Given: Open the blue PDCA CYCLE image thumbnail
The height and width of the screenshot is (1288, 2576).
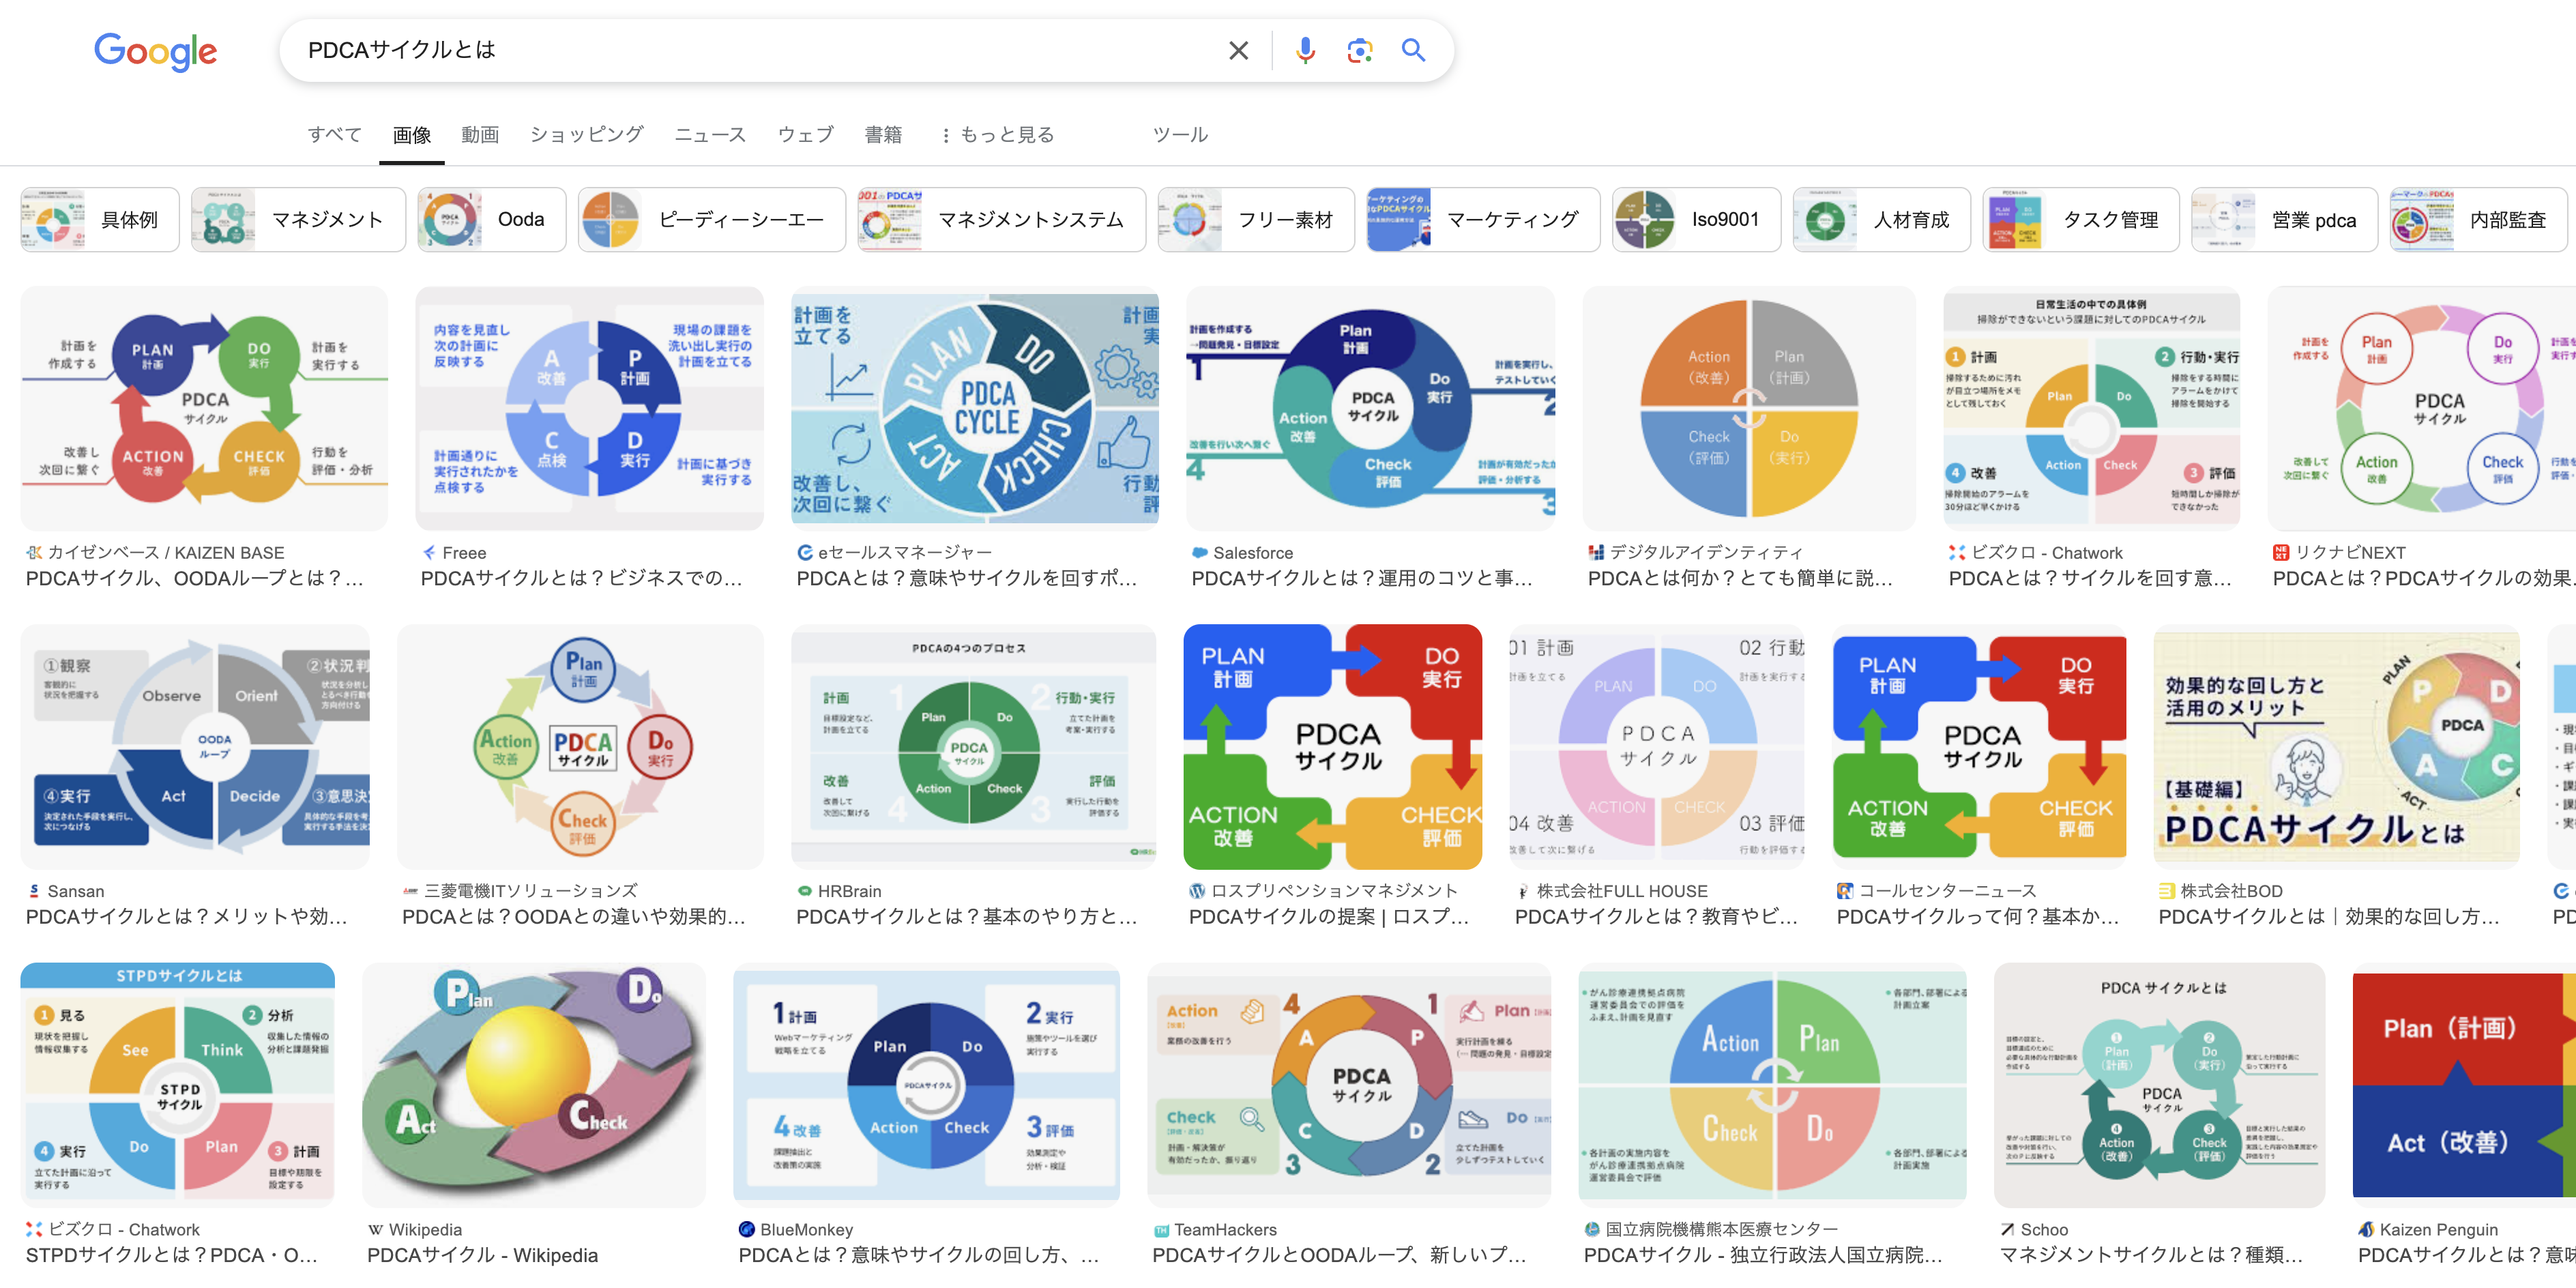Looking at the screenshot, I should 974,408.
